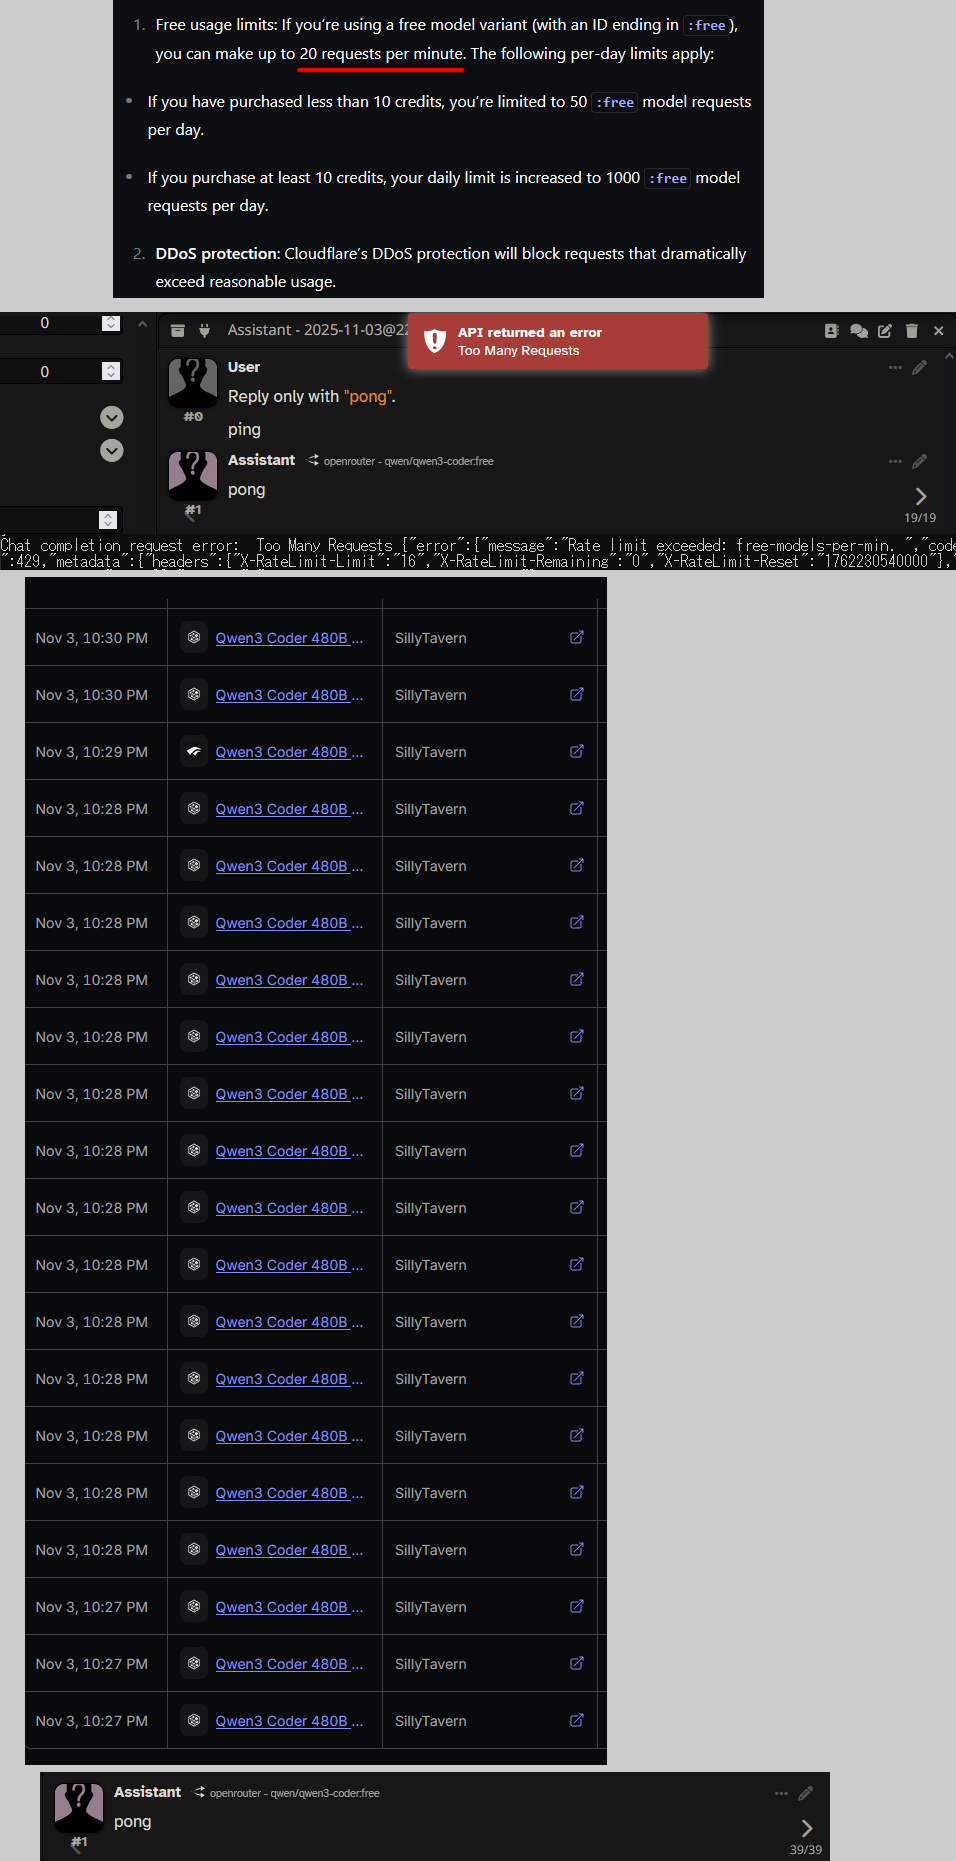Click 'SillyTavern' cell in the 10:29 PM row

pyautogui.click(x=431, y=752)
